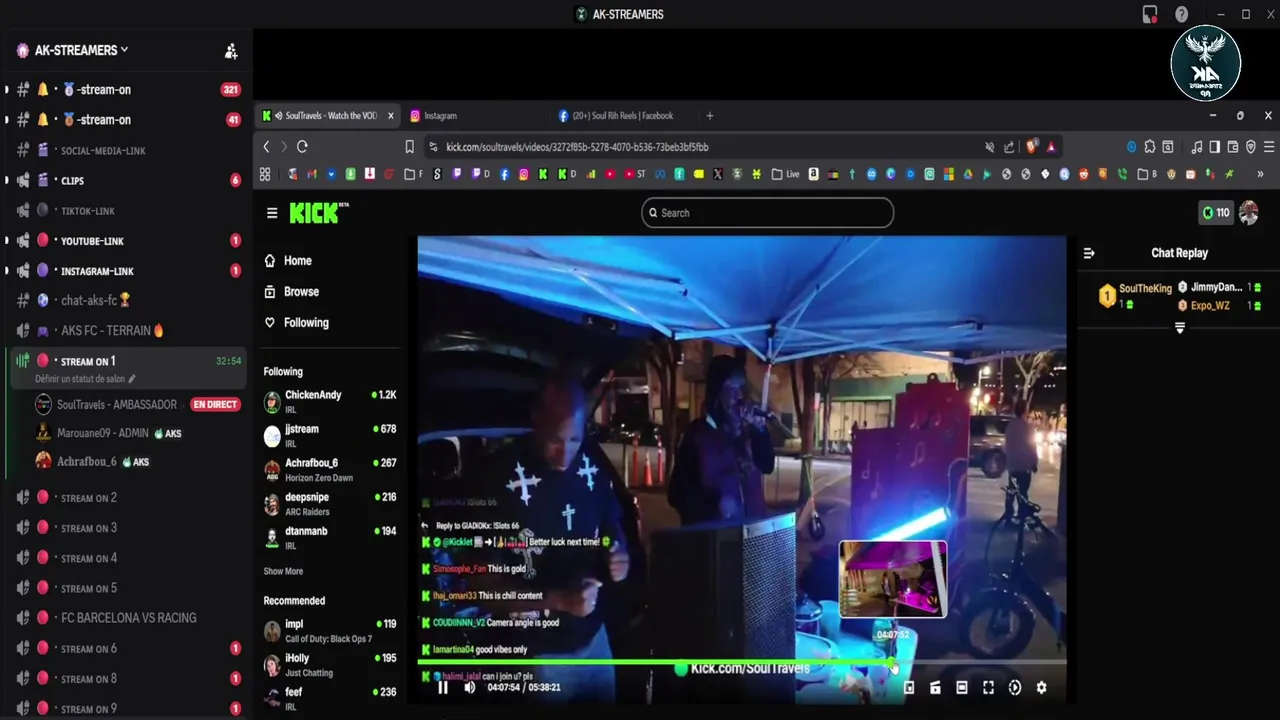The image size is (1280, 720).
Task: Open Kick profile avatar menu
Action: point(1248,212)
